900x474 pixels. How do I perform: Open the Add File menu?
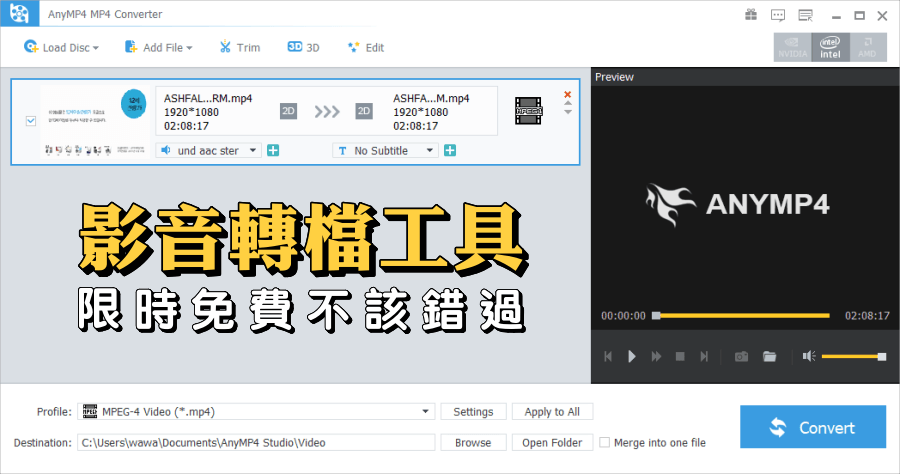coord(159,48)
